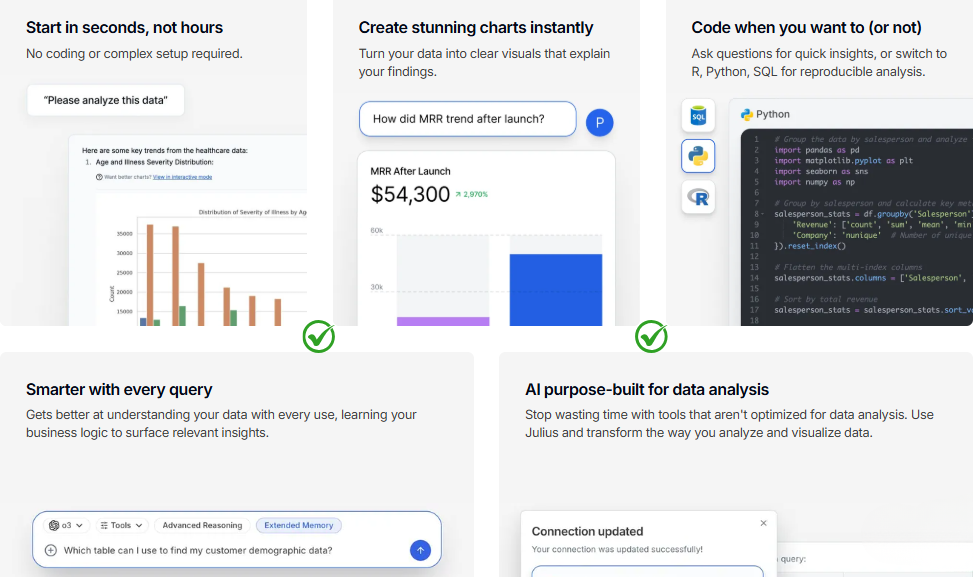Toggle Advanced Reasoning in the query bar
The height and width of the screenshot is (577, 973).
pos(202,524)
